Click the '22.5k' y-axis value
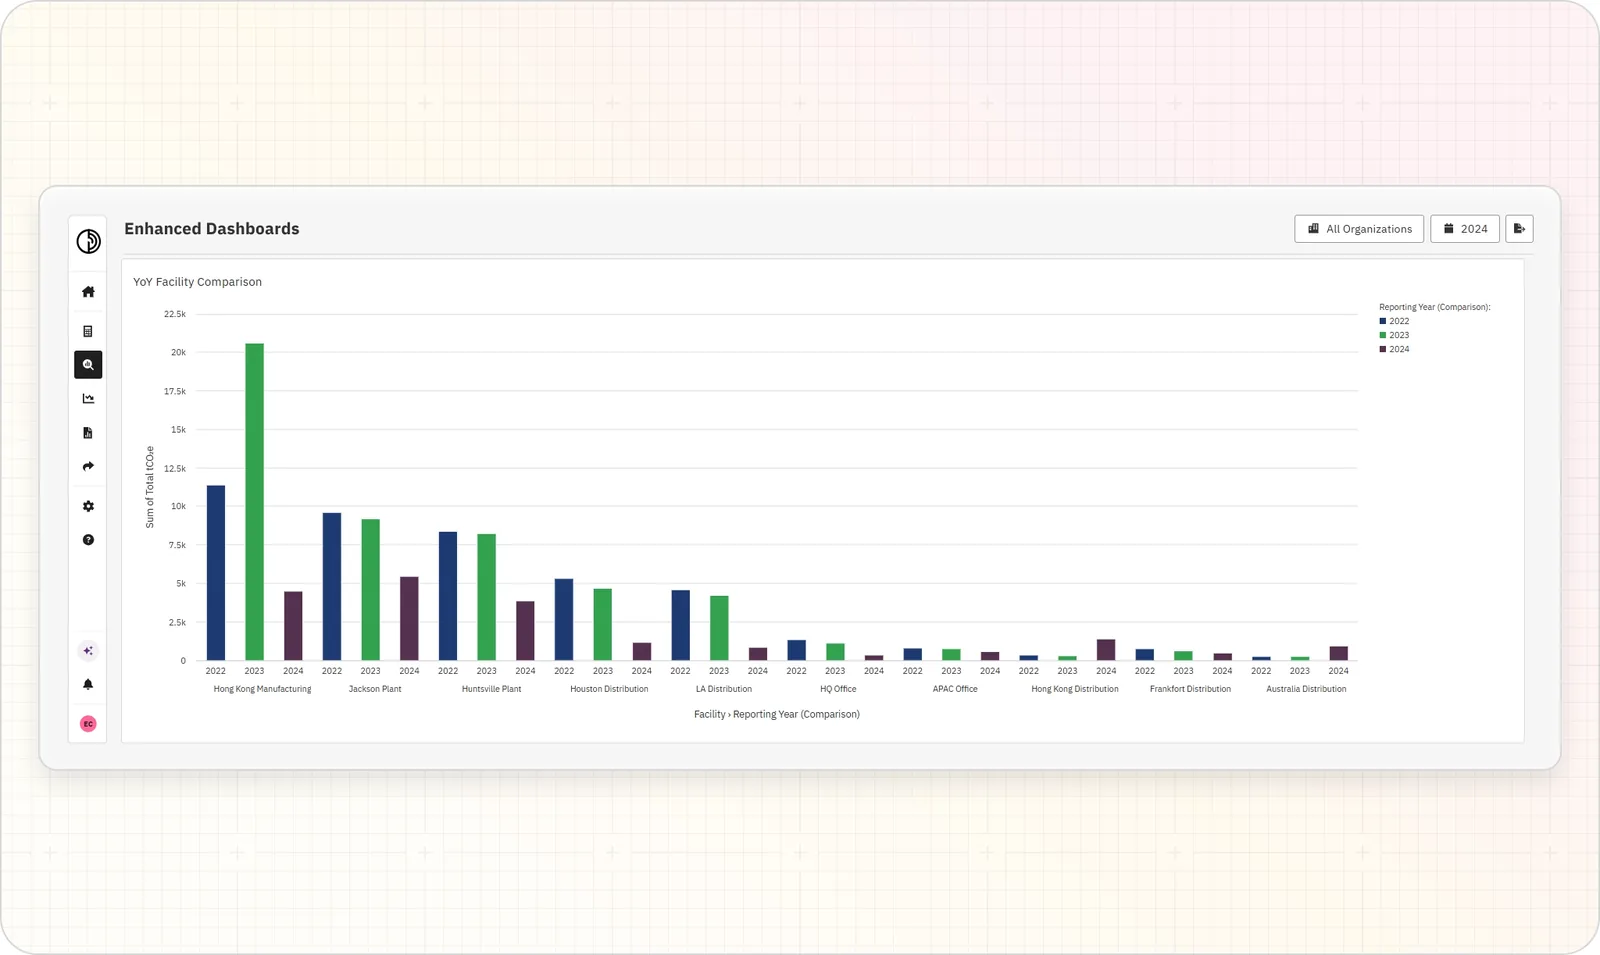The height and width of the screenshot is (955, 1600). (175, 314)
